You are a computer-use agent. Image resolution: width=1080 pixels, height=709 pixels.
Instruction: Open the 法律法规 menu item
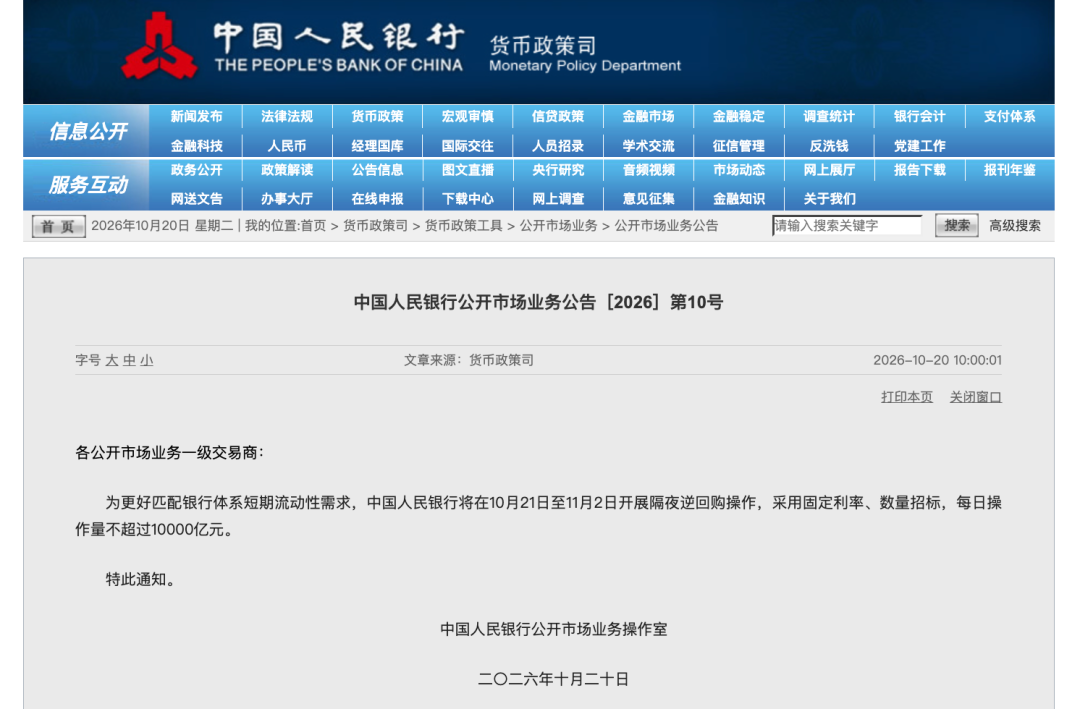coord(287,116)
